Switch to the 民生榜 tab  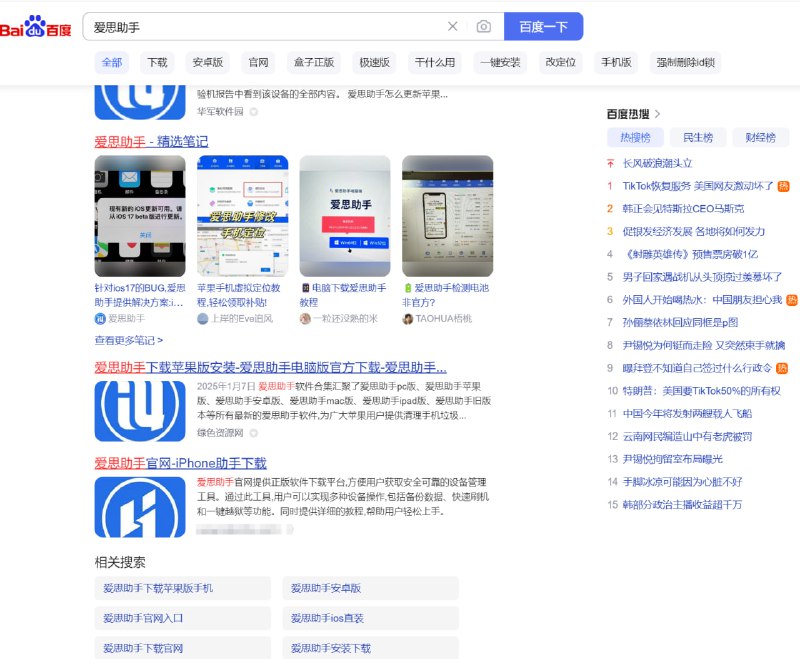pos(697,137)
